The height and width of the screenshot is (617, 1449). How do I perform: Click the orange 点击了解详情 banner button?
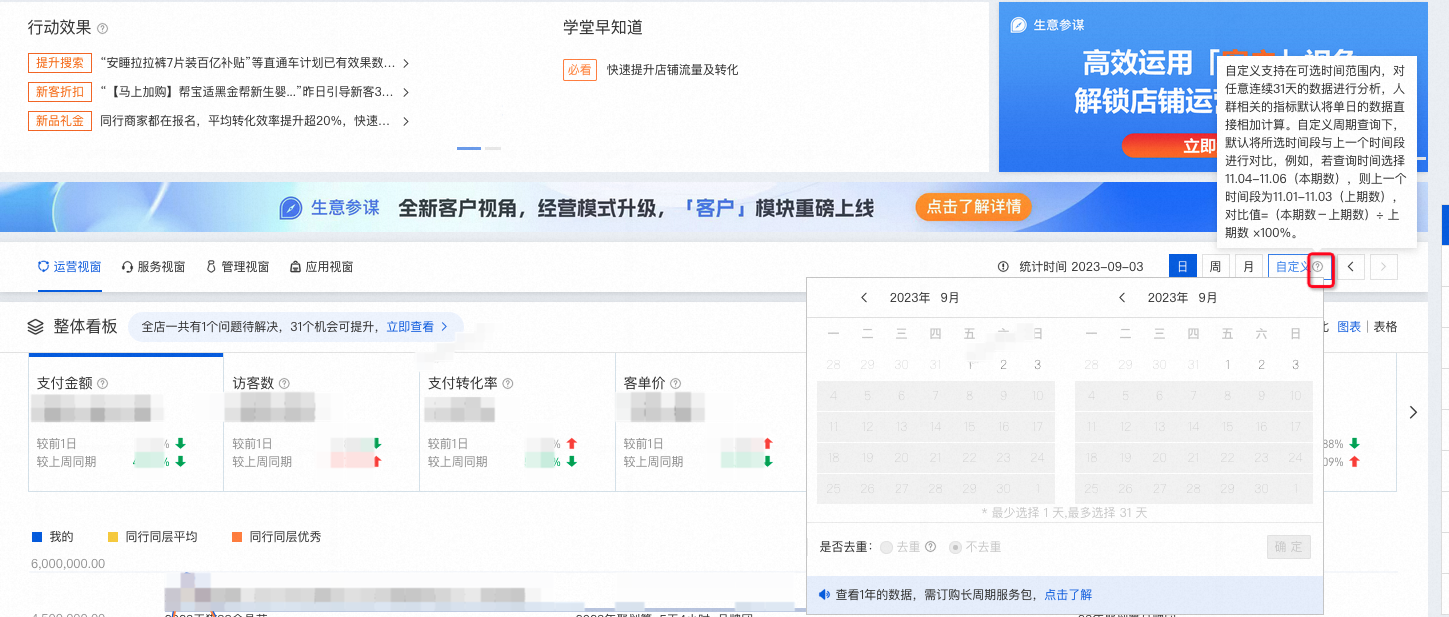point(973,208)
